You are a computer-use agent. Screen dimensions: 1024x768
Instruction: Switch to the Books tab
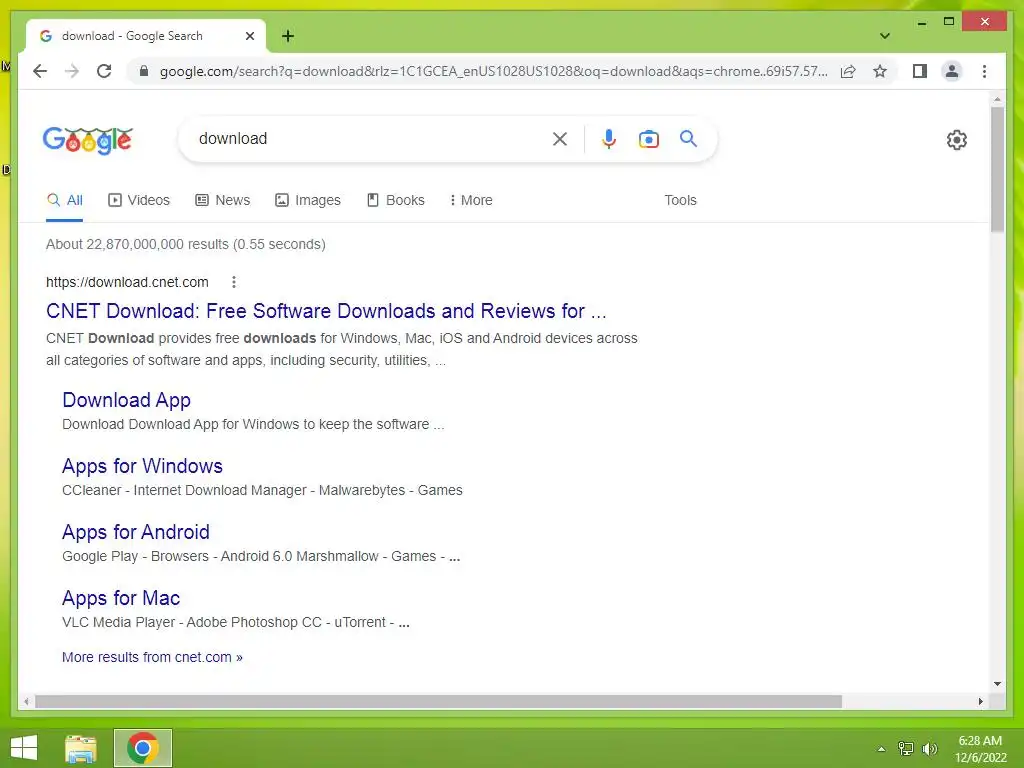[x=396, y=200]
